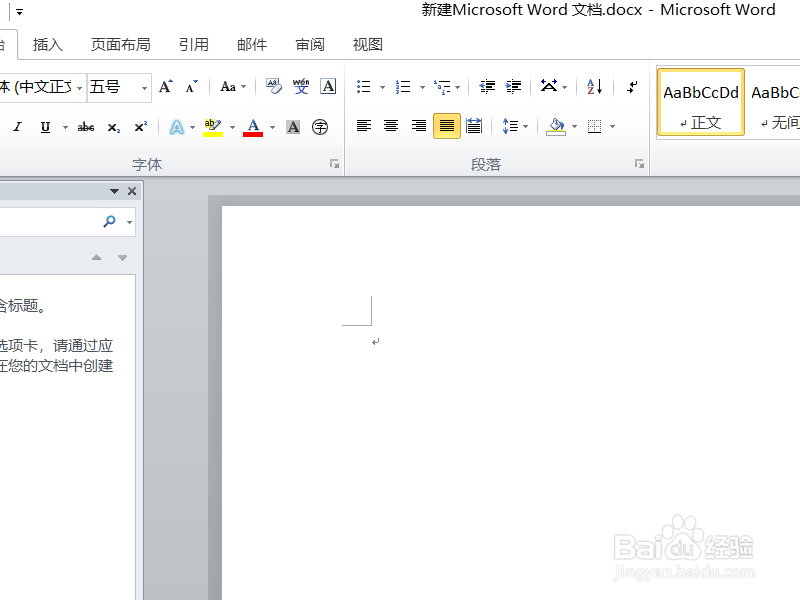Expand the borders dropdown arrow

coord(612,127)
